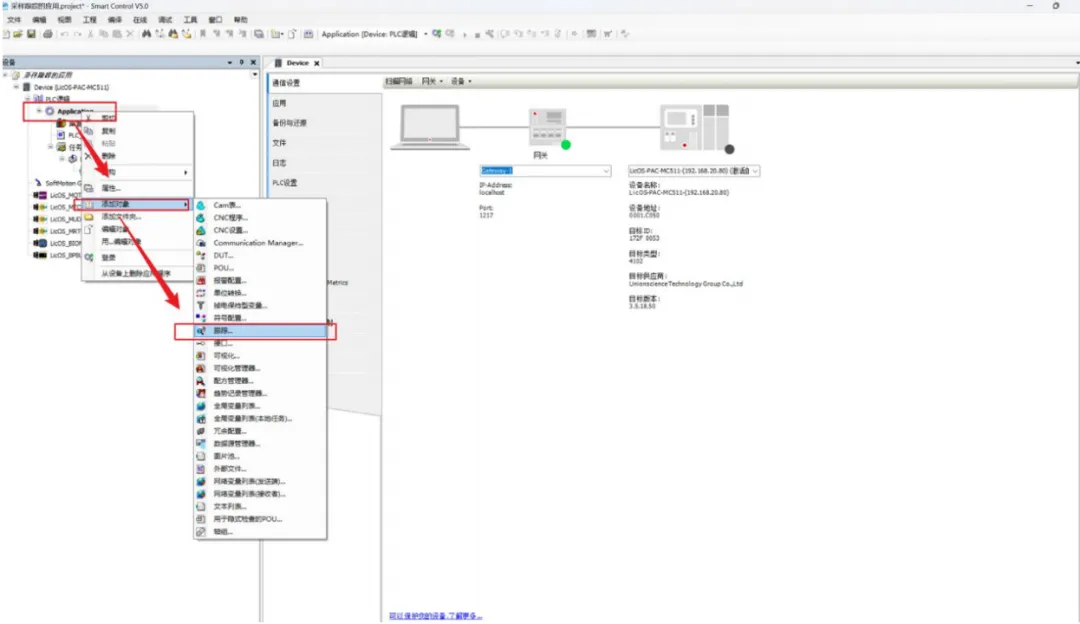Viewport: 1080px width, 624px height.
Task: Click the blue link at bottom of Device page
Action: (435, 616)
